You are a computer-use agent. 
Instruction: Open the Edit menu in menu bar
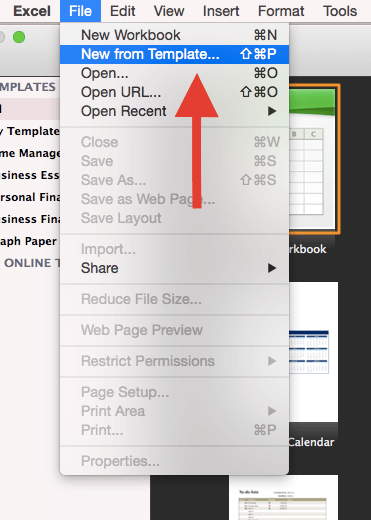point(123,11)
